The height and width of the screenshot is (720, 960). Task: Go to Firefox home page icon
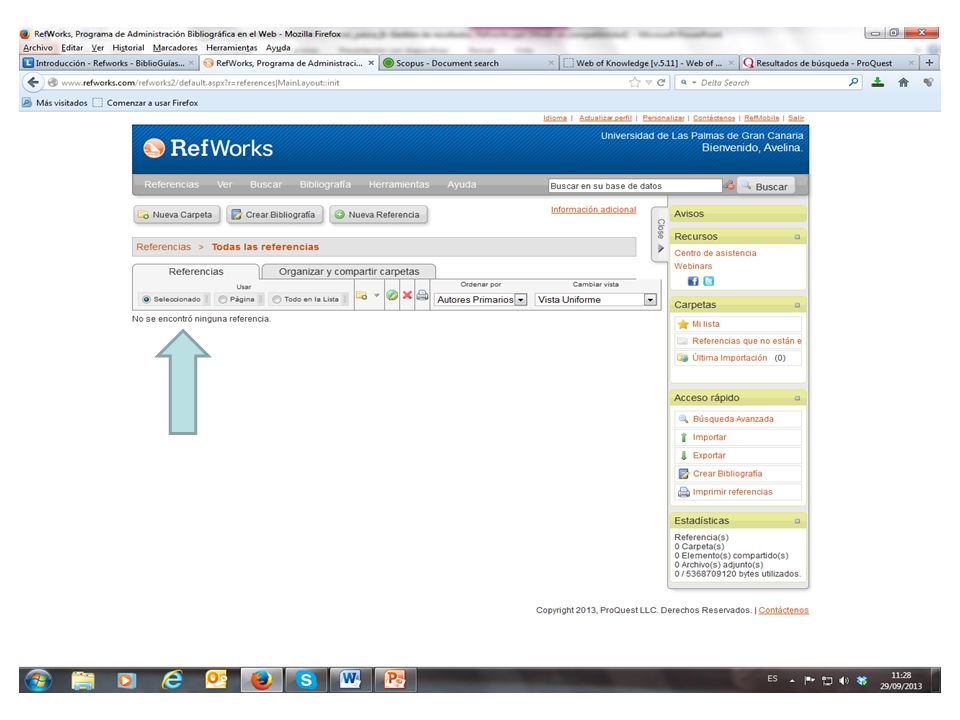click(903, 82)
